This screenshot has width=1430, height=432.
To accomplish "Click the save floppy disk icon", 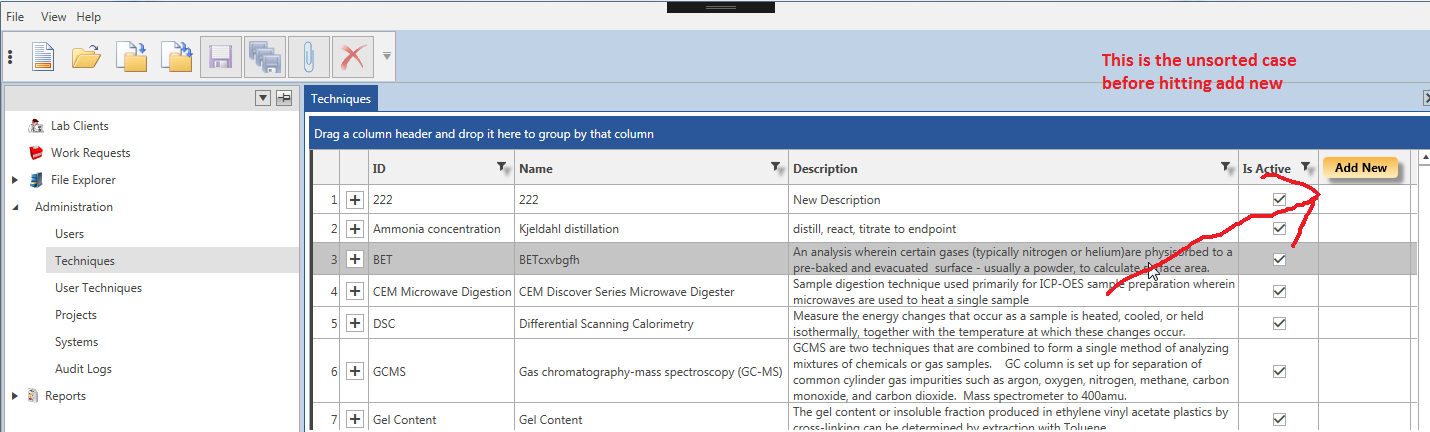I will (221, 57).
